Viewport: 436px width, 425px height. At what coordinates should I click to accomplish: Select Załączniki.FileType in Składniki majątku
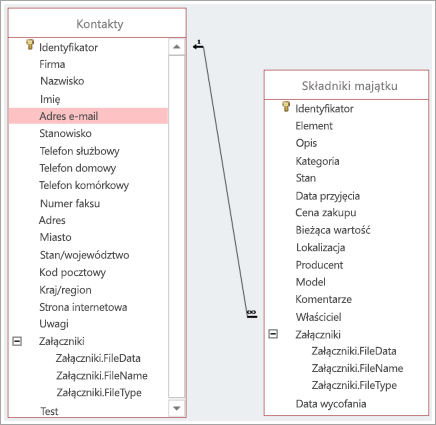[x=354, y=385]
